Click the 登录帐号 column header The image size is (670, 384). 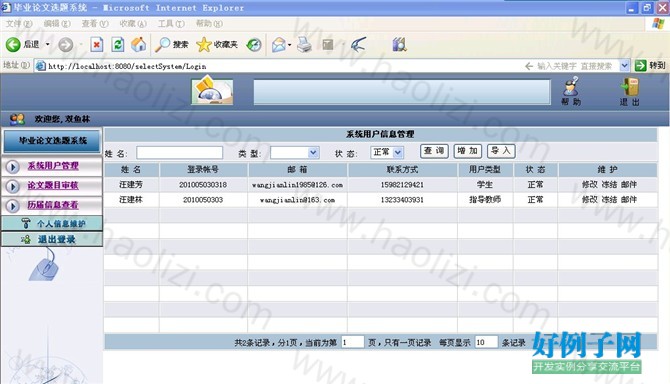point(203,170)
